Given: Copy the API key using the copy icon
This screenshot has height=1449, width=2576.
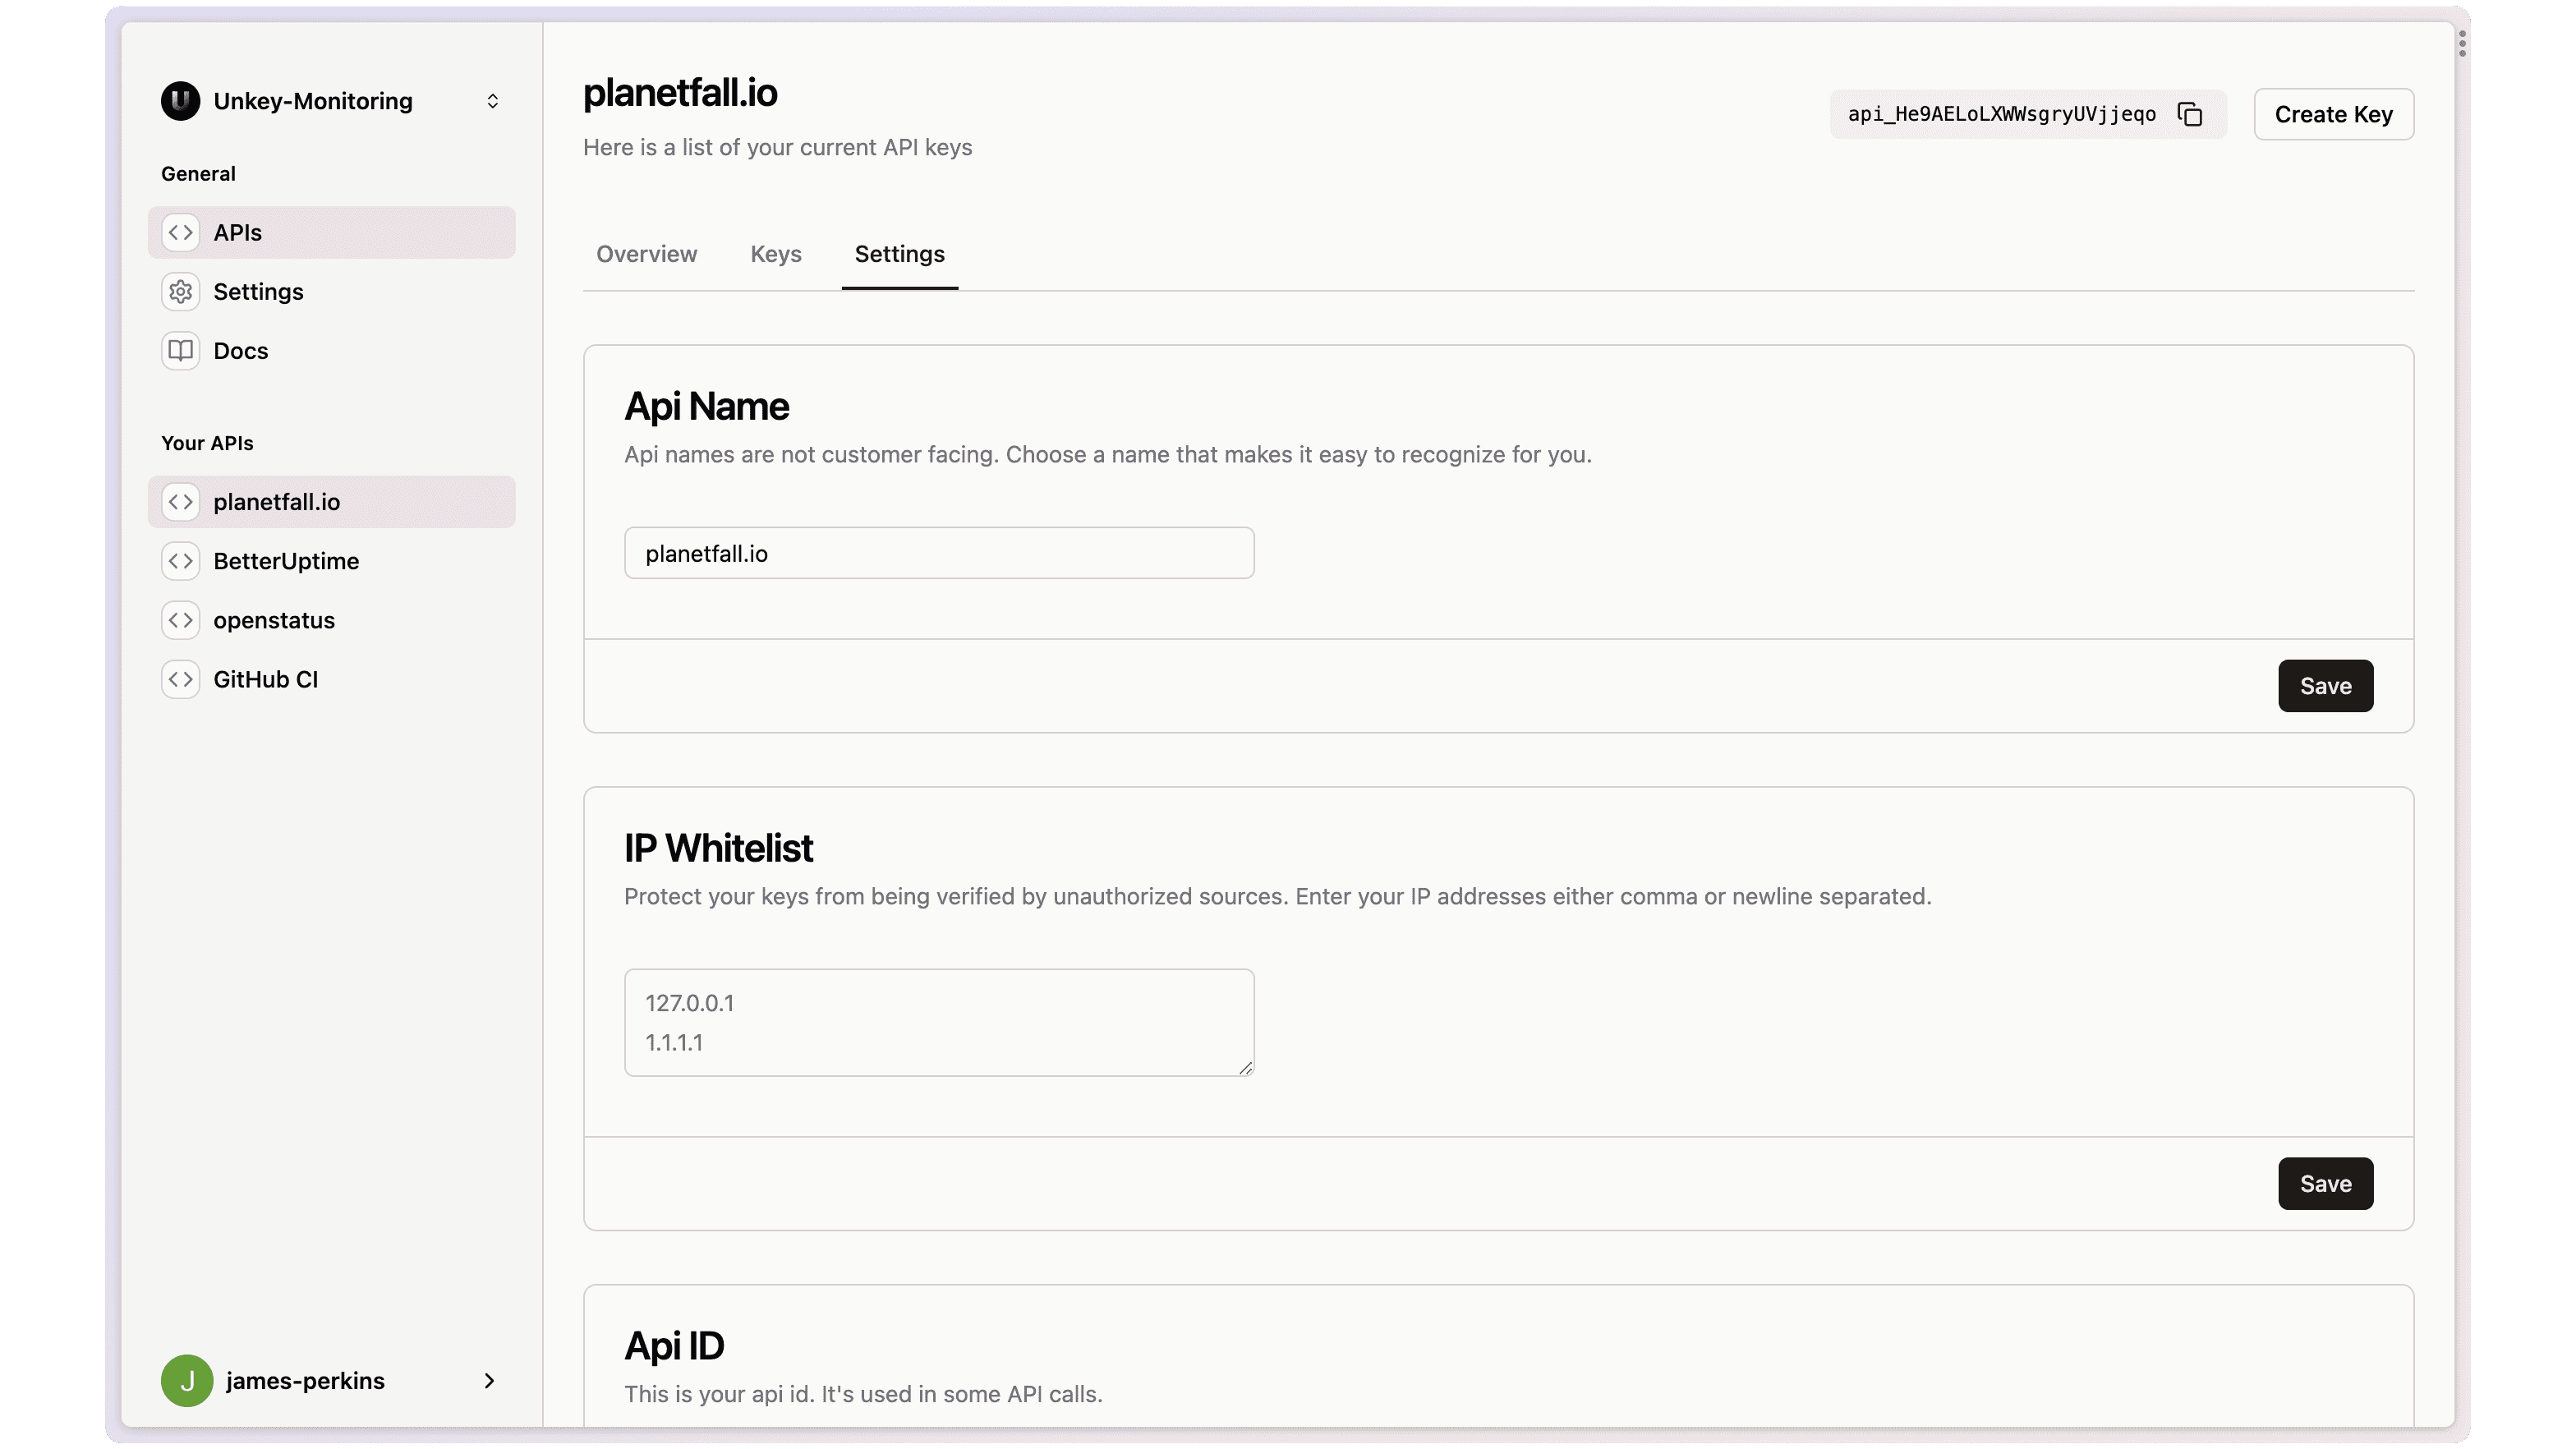Looking at the screenshot, I should pyautogui.click(x=2190, y=114).
